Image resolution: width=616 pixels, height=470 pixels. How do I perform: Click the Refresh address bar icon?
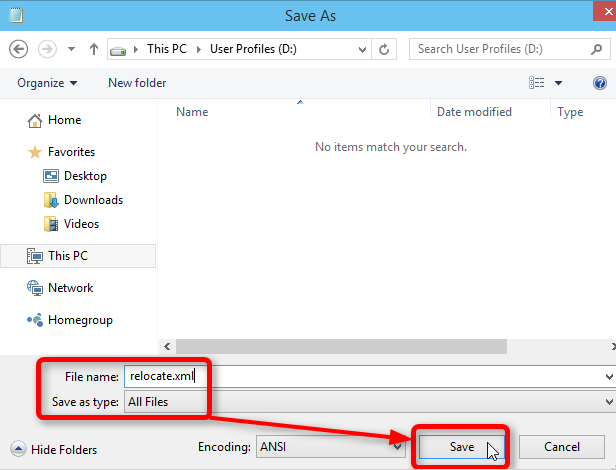tap(385, 48)
